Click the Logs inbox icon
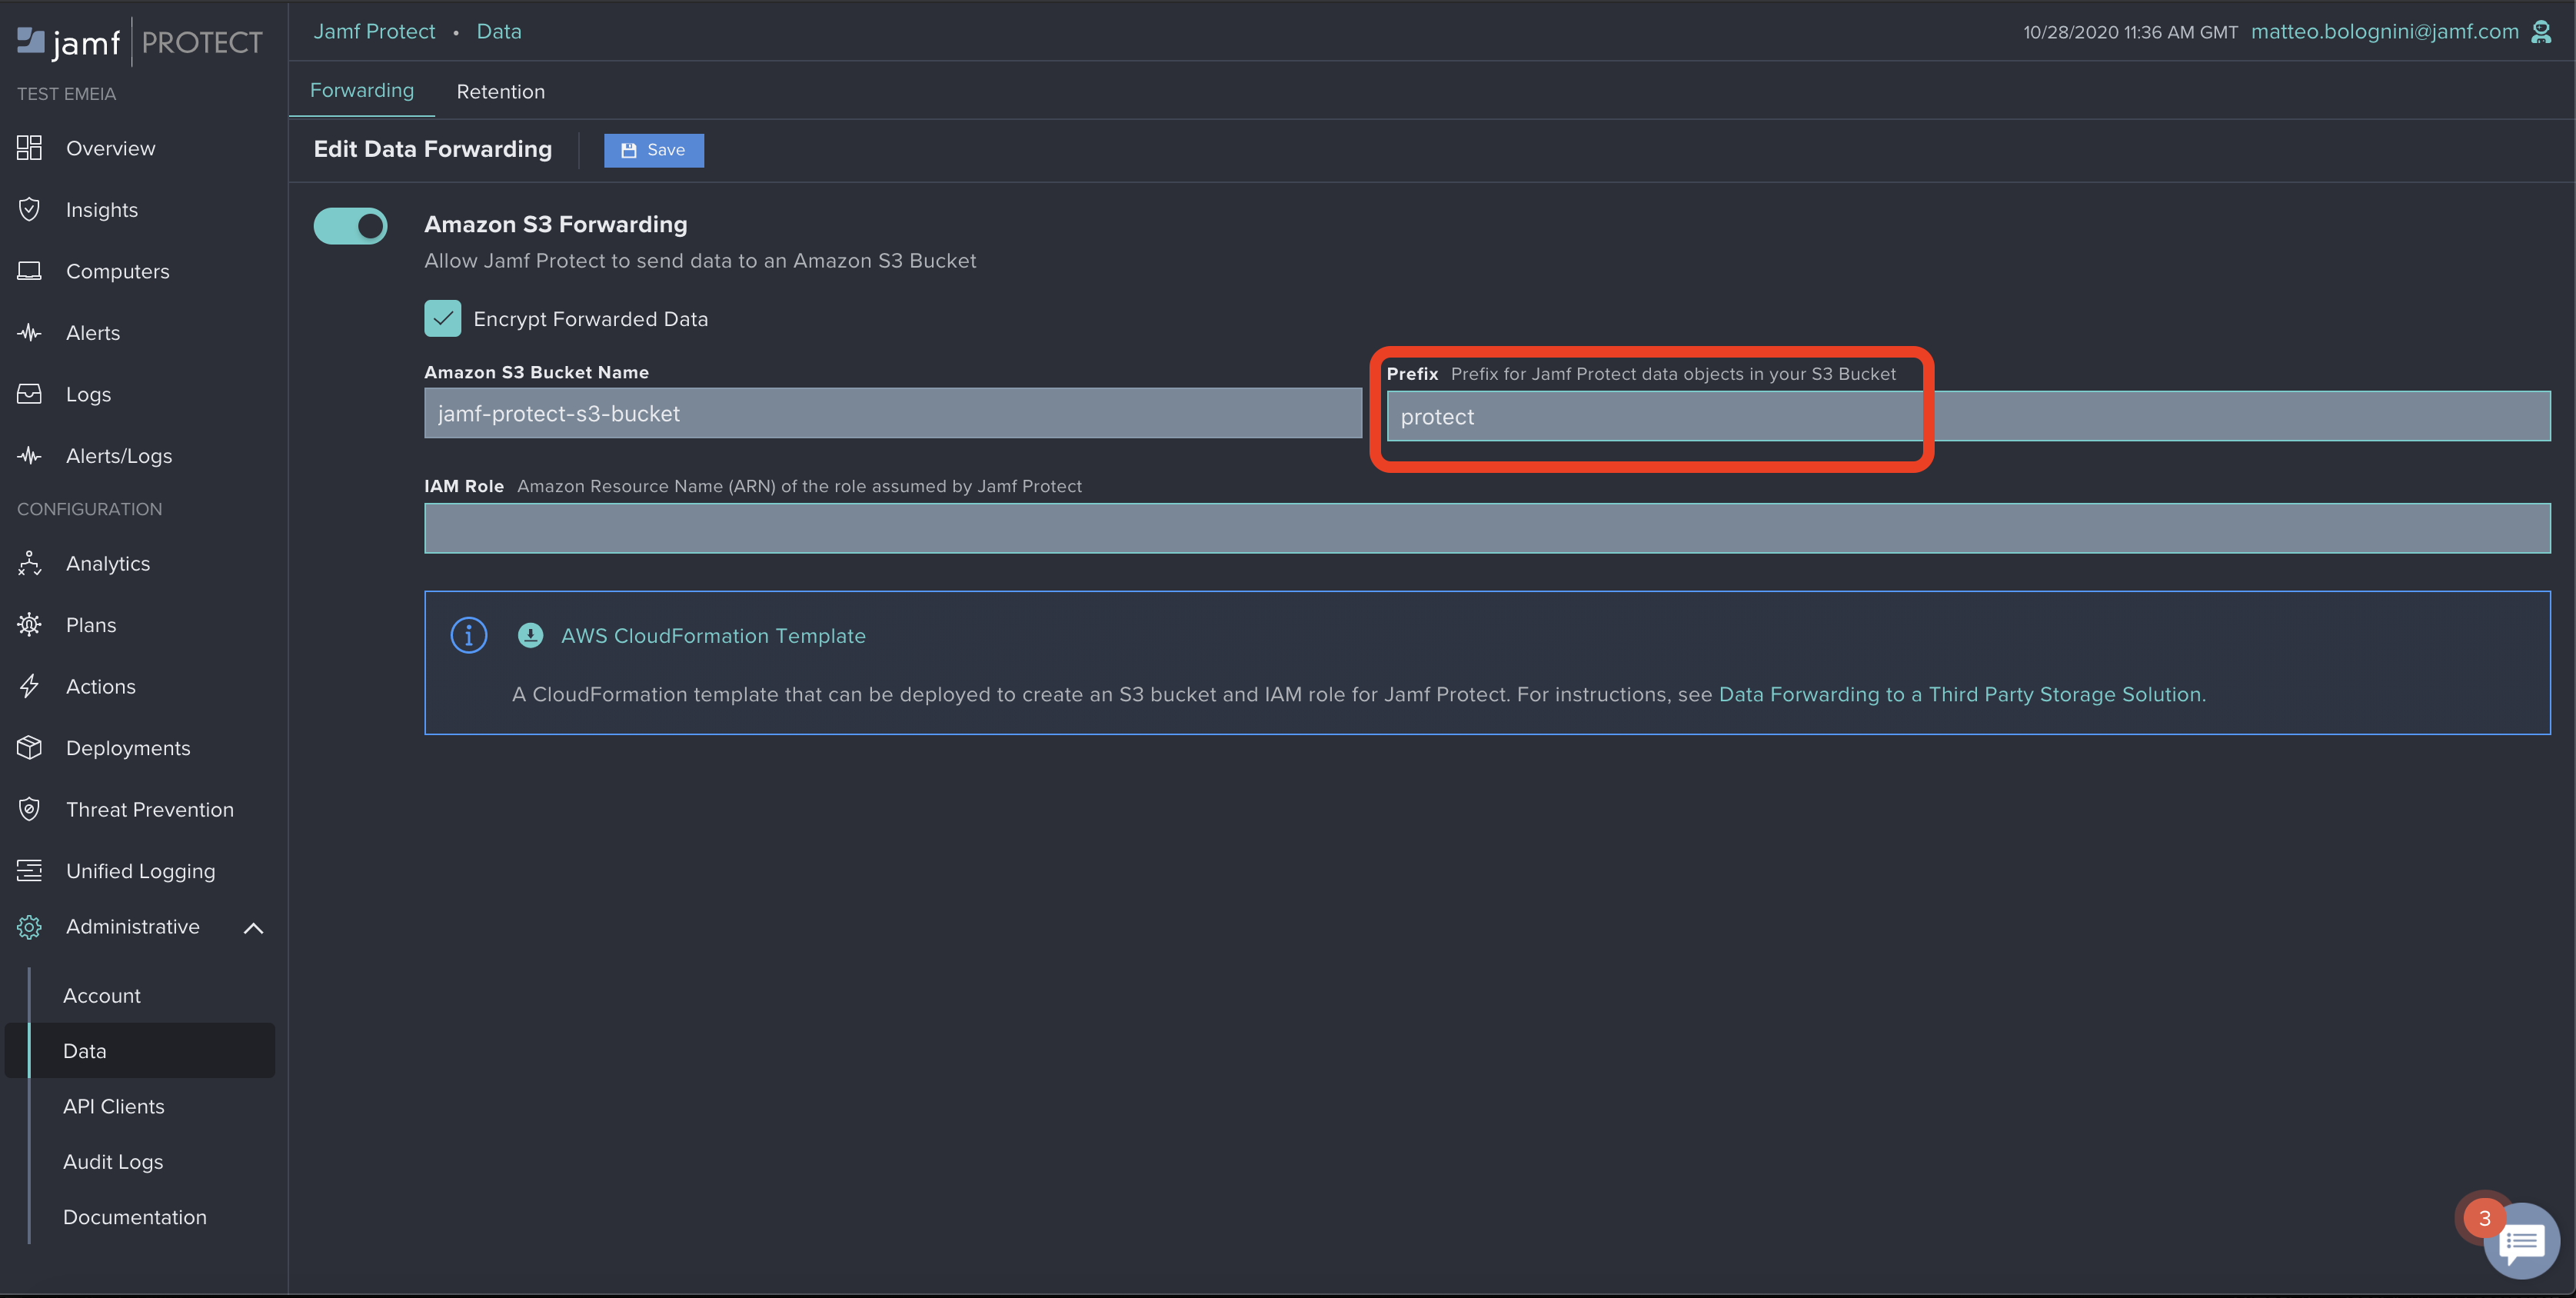The width and height of the screenshot is (2576, 1298). pyautogui.click(x=29, y=394)
